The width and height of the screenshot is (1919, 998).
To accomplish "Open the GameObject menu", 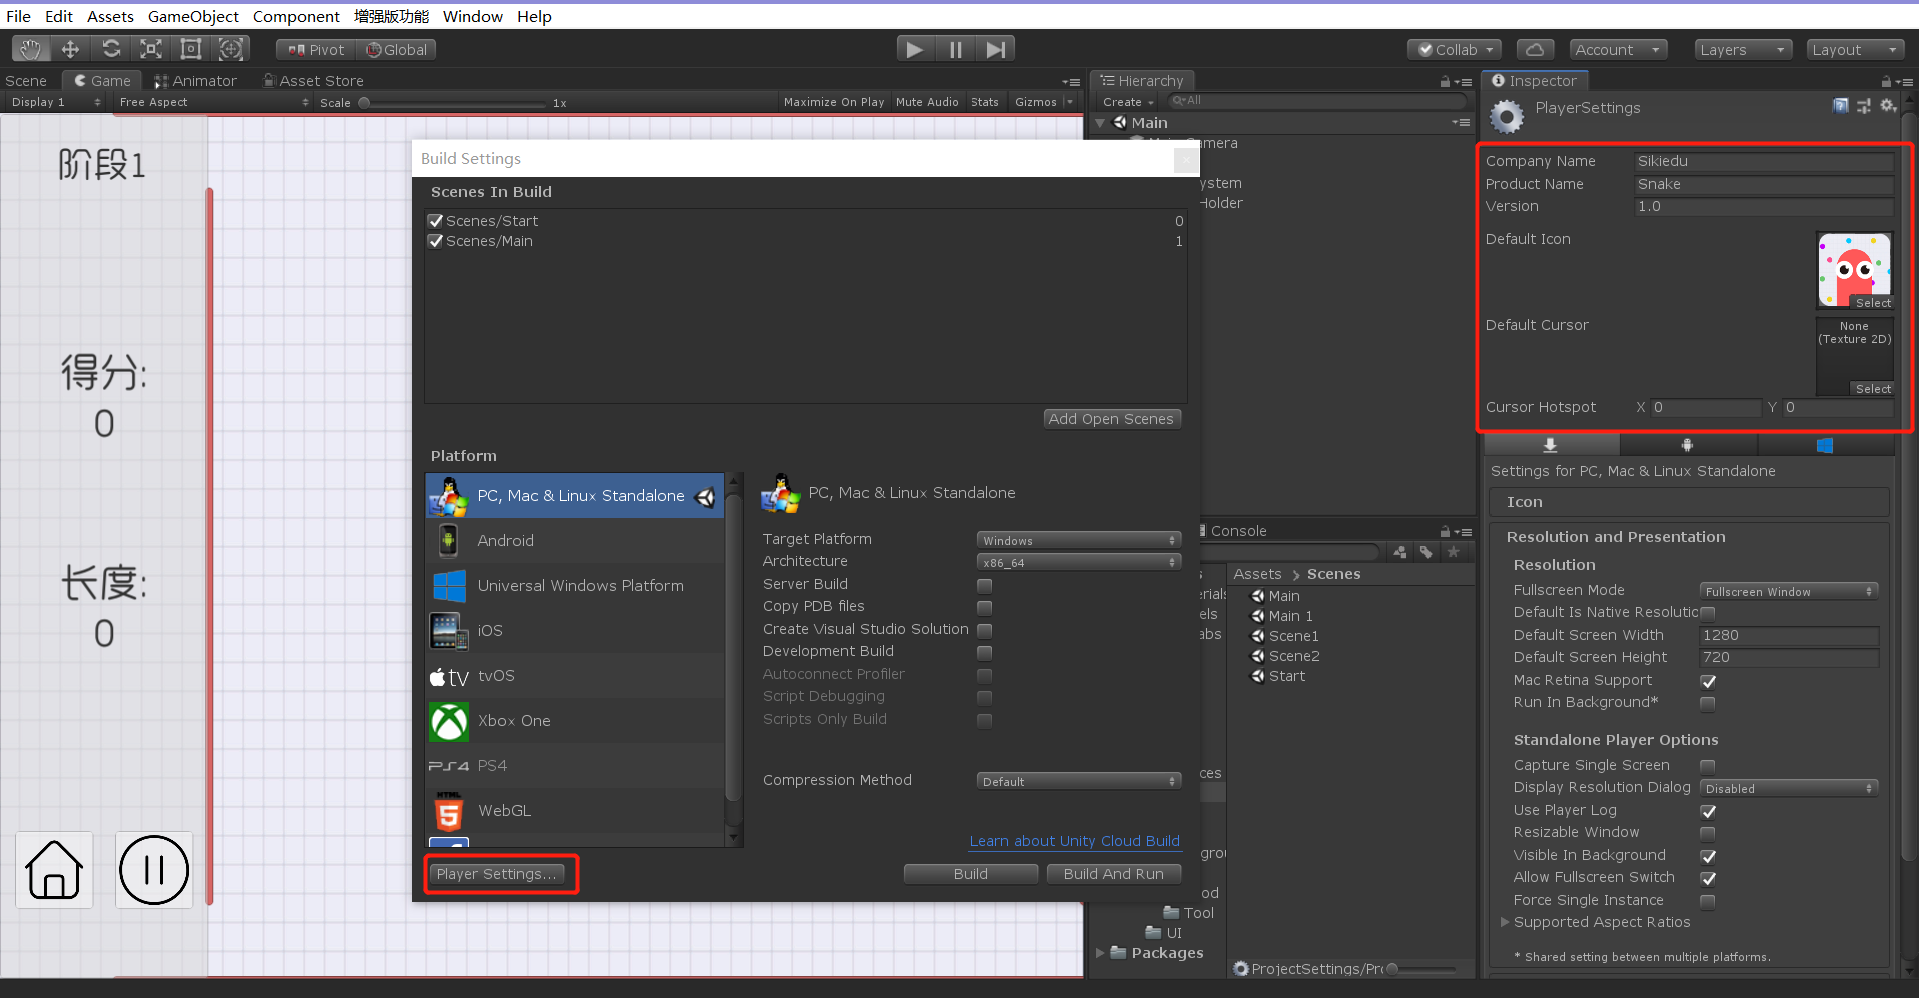I will (193, 16).
